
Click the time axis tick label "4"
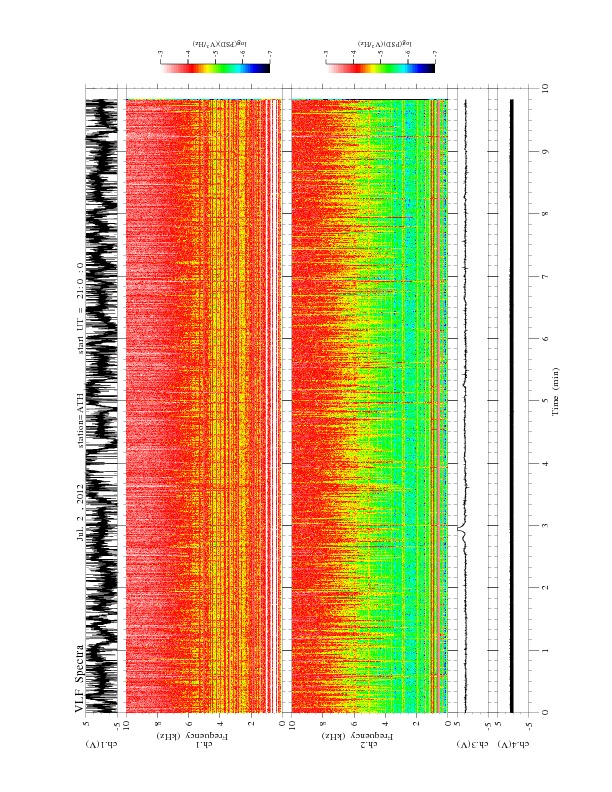pyautogui.click(x=545, y=463)
